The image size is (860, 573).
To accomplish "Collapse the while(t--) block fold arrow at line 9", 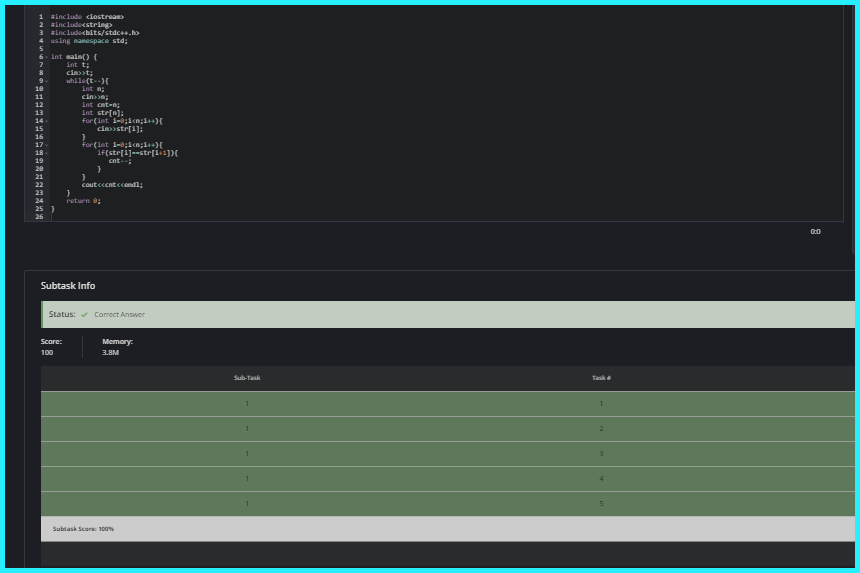I will point(47,81).
